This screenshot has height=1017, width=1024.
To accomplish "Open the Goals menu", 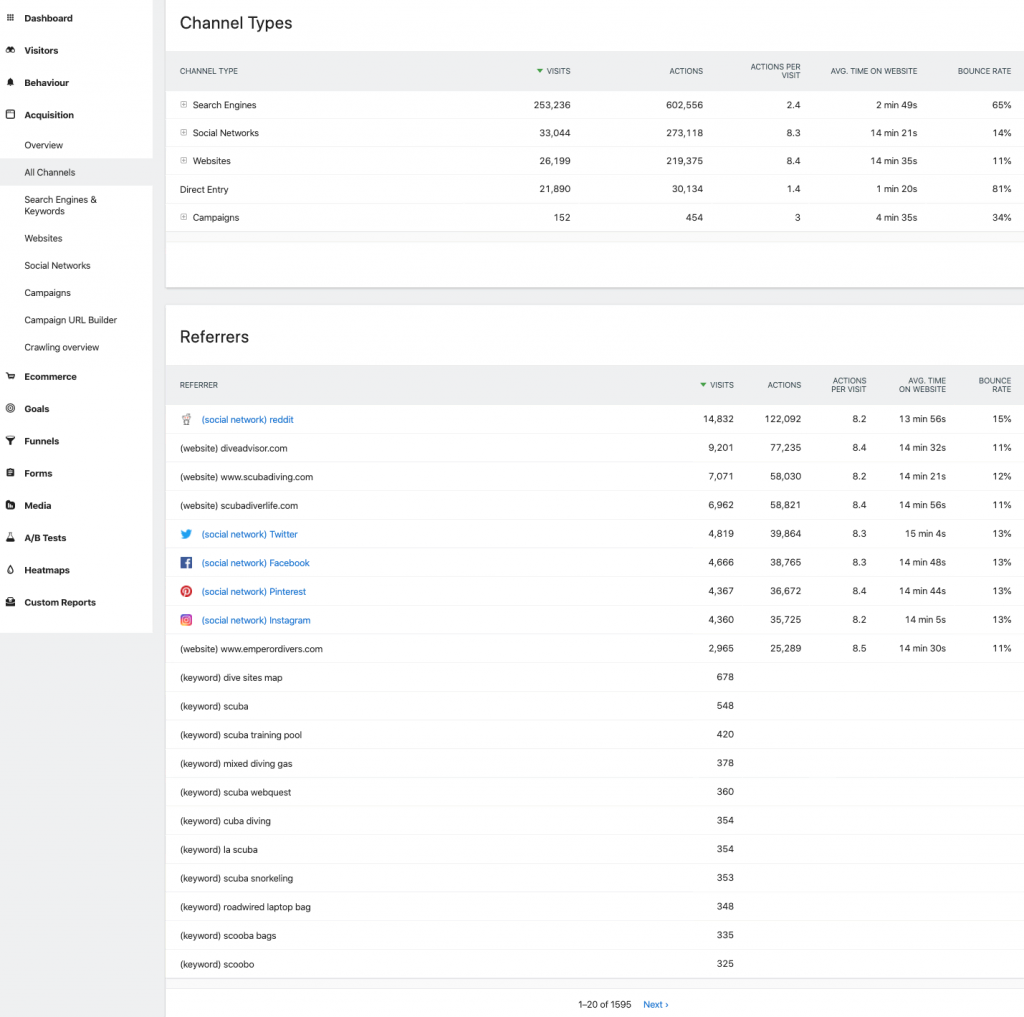I will tap(37, 409).
